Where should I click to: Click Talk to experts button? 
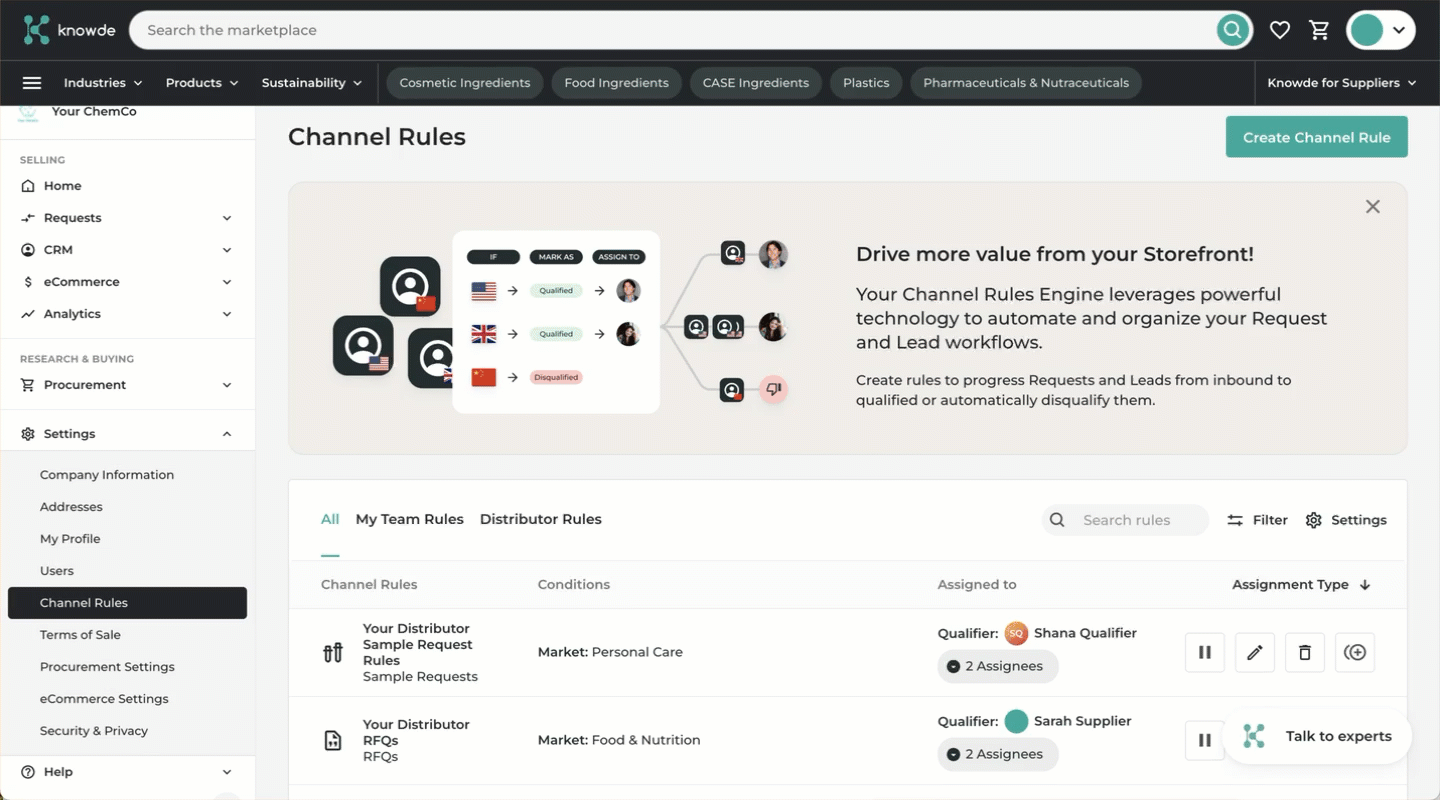(x=1317, y=736)
